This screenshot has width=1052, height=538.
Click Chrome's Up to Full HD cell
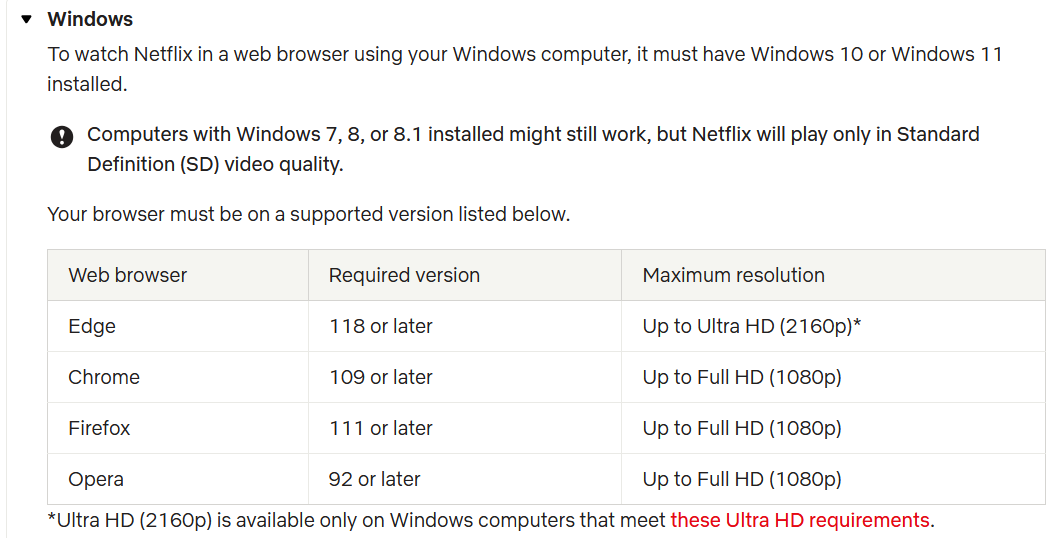pos(833,377)
